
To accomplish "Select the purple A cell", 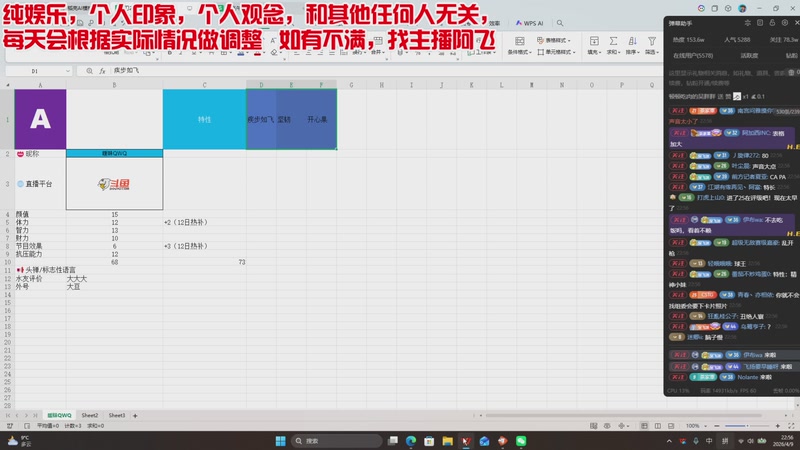I will point(40,119).
